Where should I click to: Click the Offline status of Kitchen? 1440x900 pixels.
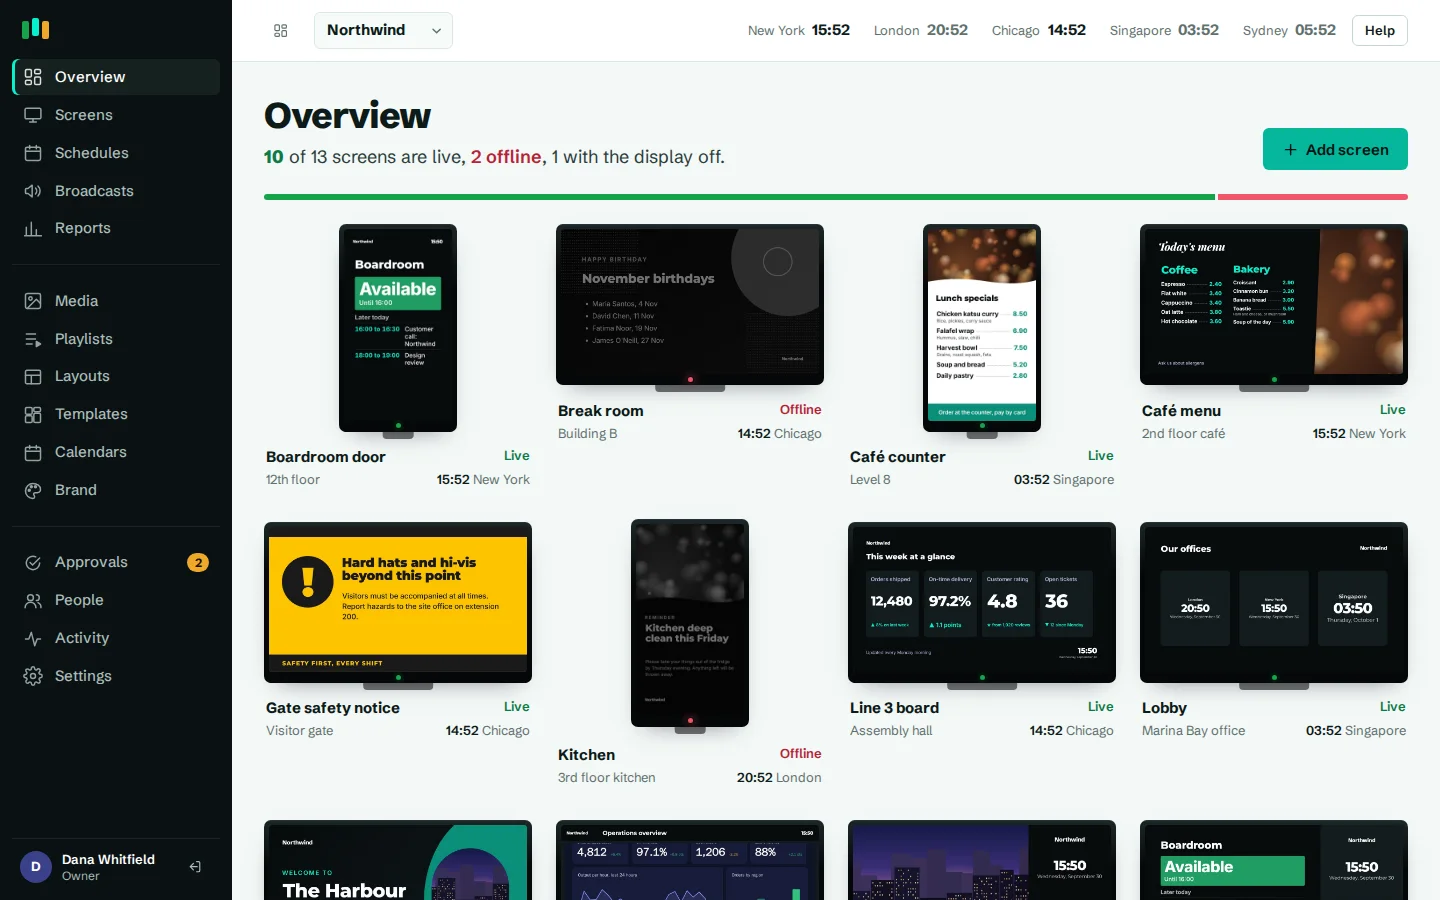click(x=801, y=754)
